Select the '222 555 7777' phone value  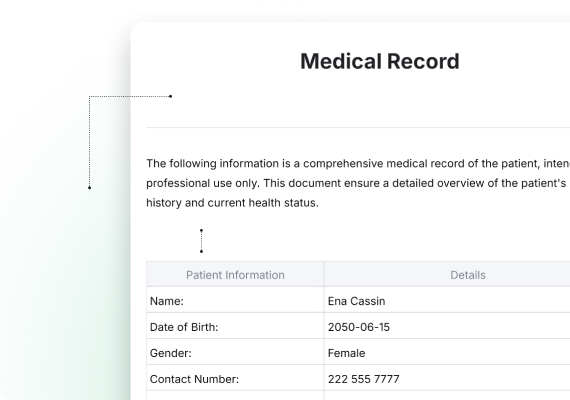pos(364,379)
